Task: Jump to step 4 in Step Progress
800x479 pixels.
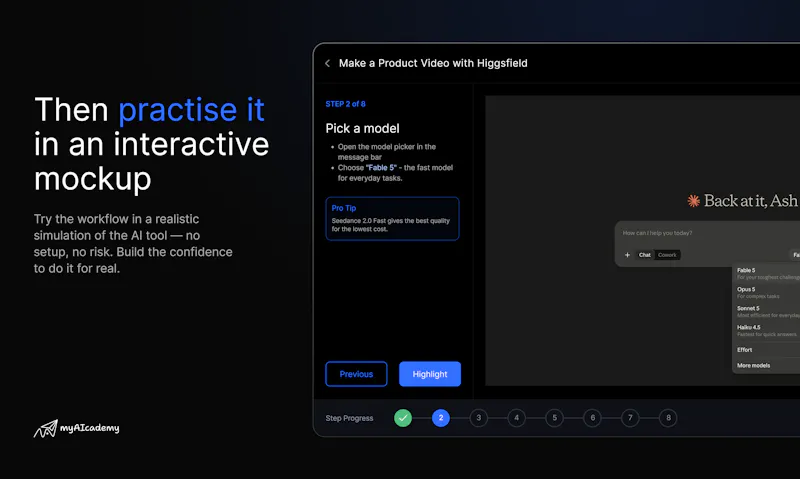Action: click(x=516, y=418)
